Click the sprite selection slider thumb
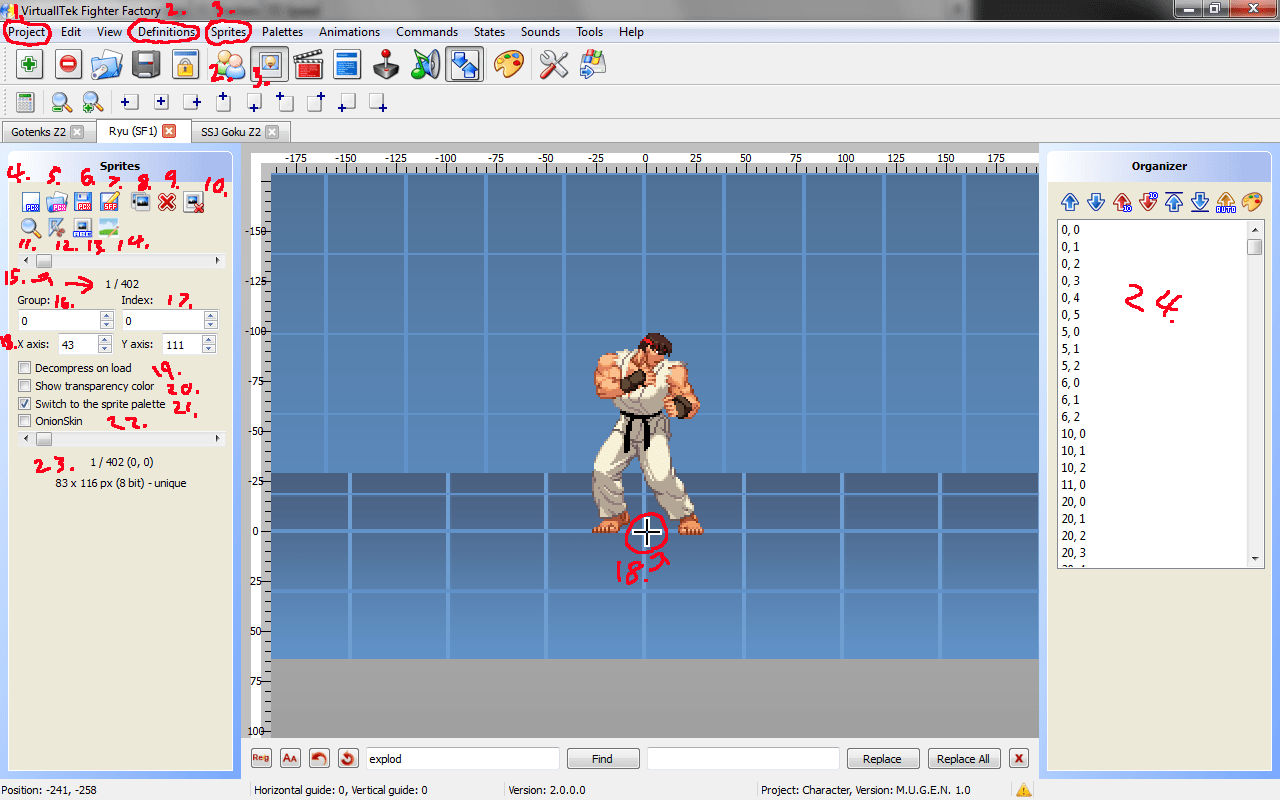The width and height of the screenshot is (1280, 800). click(44, 260)
